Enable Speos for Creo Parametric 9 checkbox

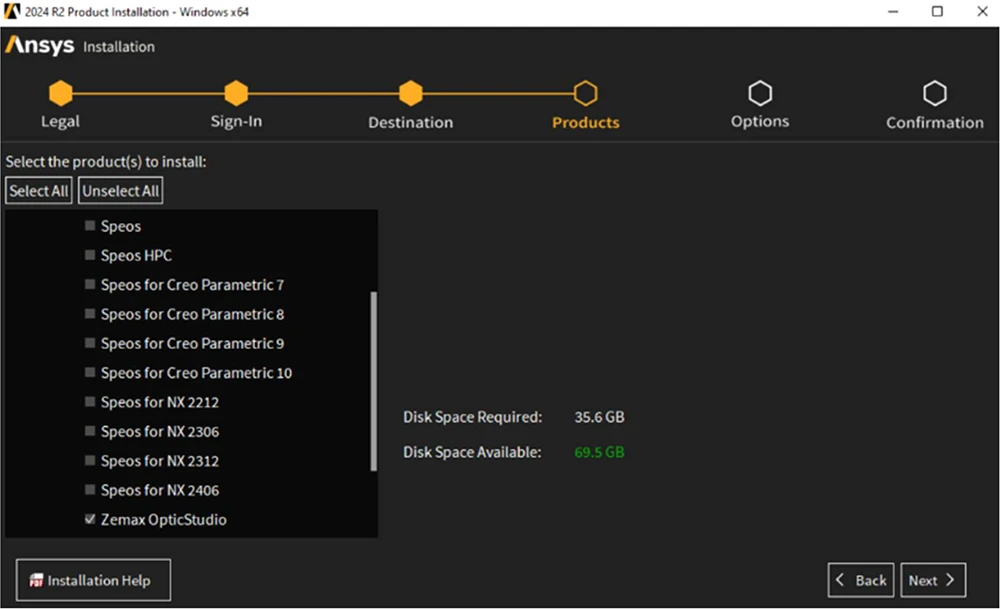coord(90,343)
